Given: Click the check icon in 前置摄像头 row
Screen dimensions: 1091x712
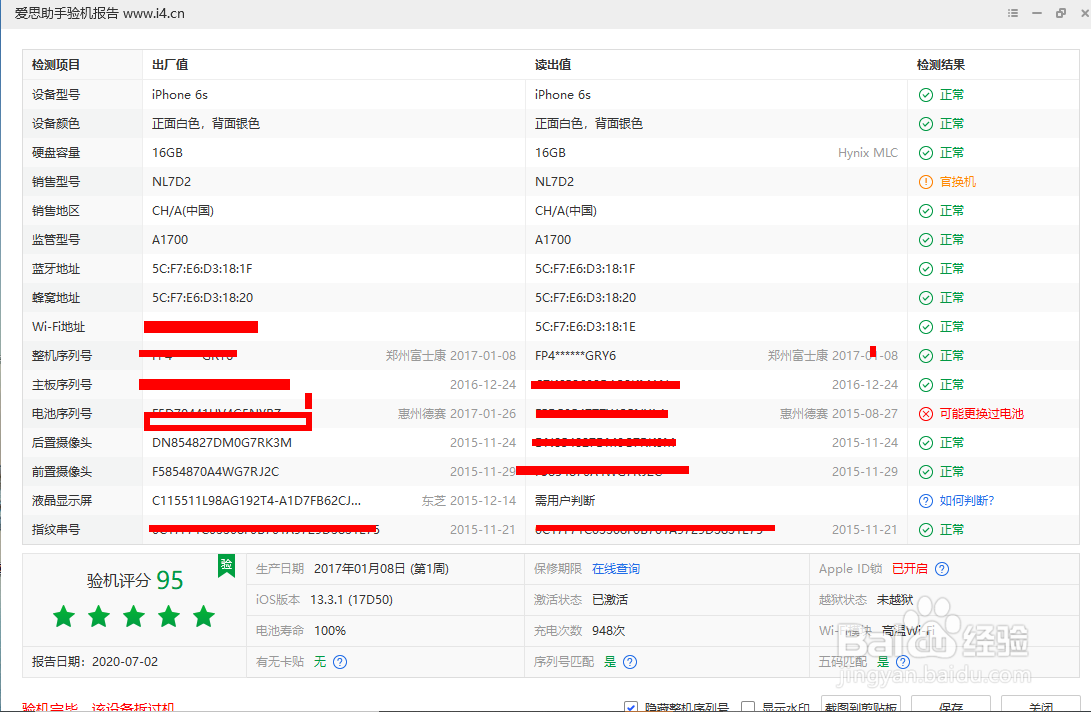Looking at the screenshot, I should [925, 472].
